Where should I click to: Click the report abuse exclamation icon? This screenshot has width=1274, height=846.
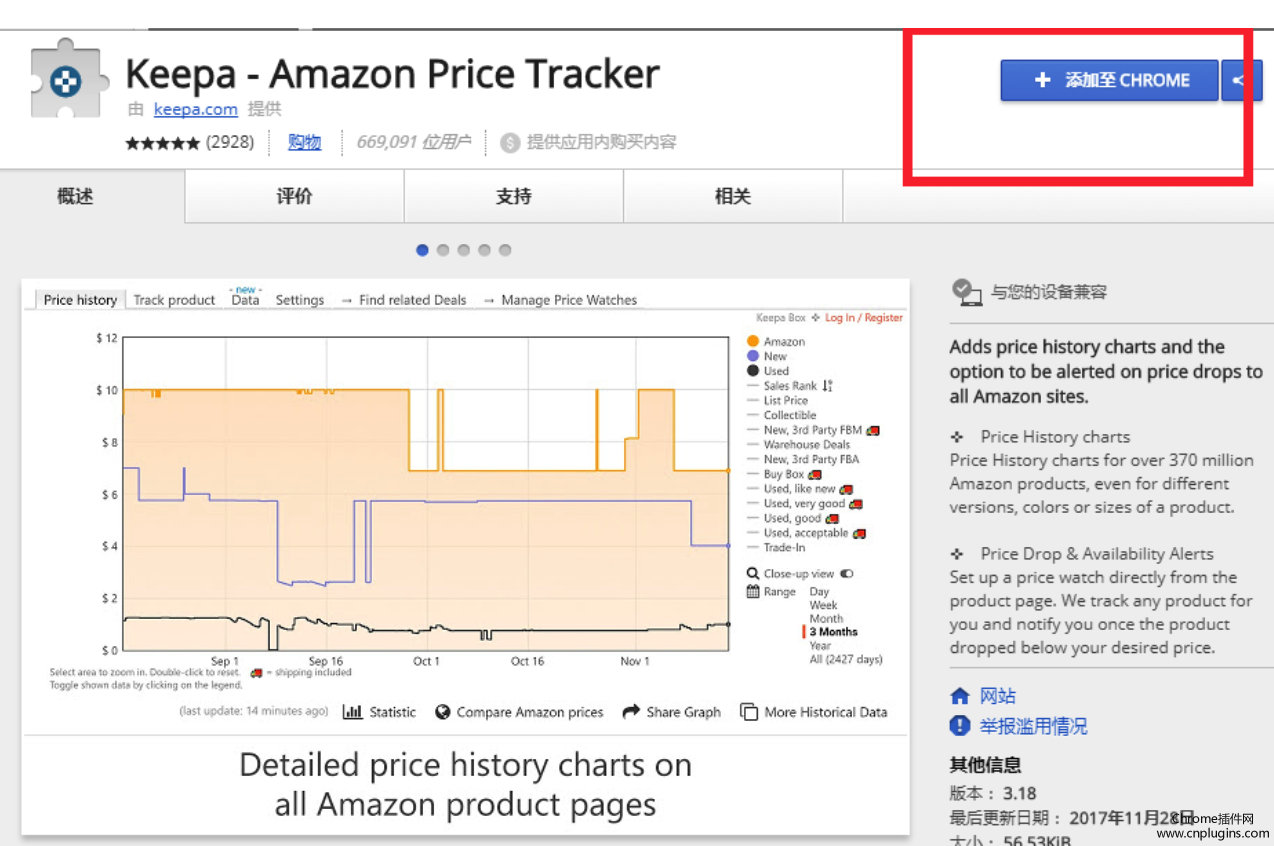tap(960, 726)
